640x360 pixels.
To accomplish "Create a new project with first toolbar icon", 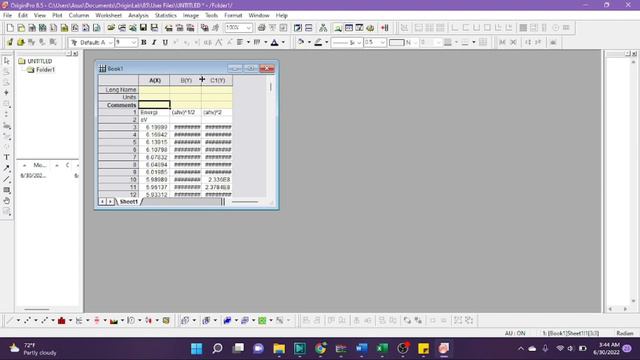I will pos(10,28).
